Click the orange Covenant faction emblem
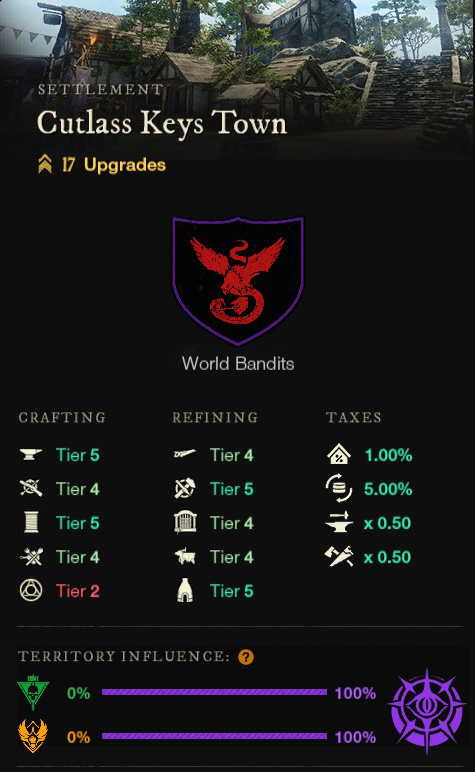Image resolution: width=475 pixels, height=772 pixels. click(33, 736)
